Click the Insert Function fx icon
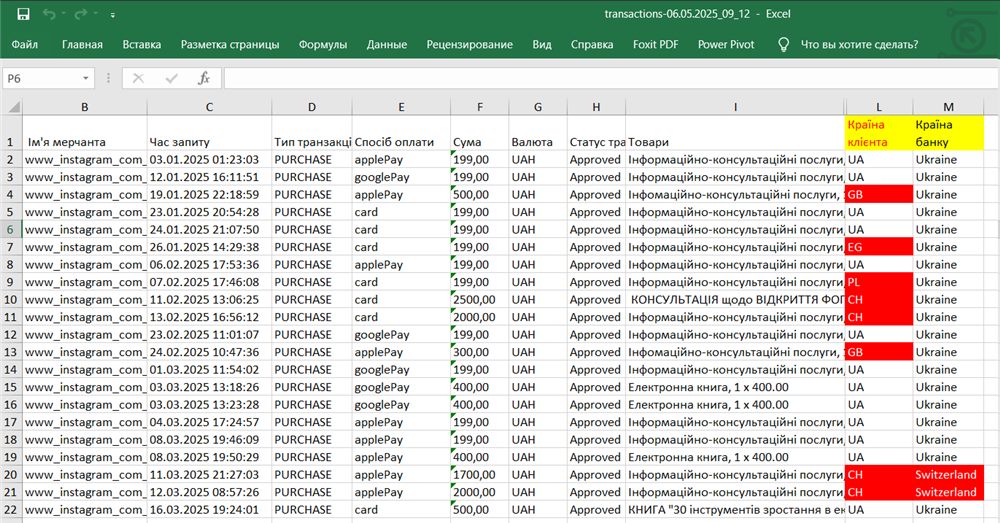The height and width of the screenshot is (523, 1000). [x=203, y=78]
